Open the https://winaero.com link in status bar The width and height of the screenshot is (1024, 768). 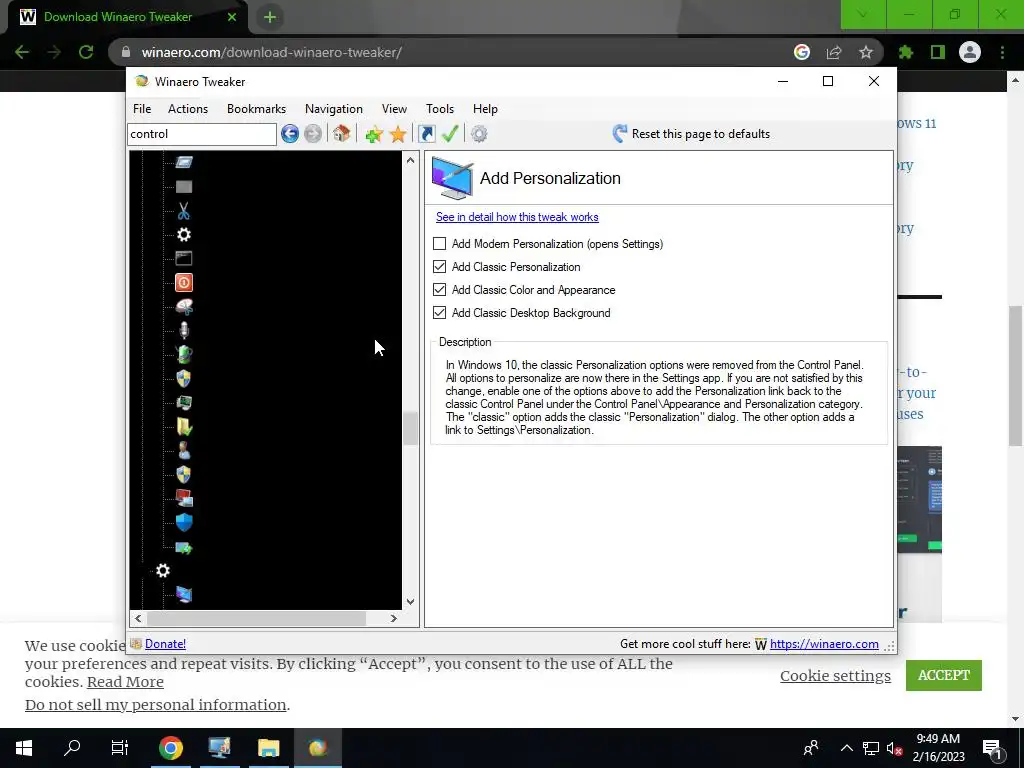824,644
